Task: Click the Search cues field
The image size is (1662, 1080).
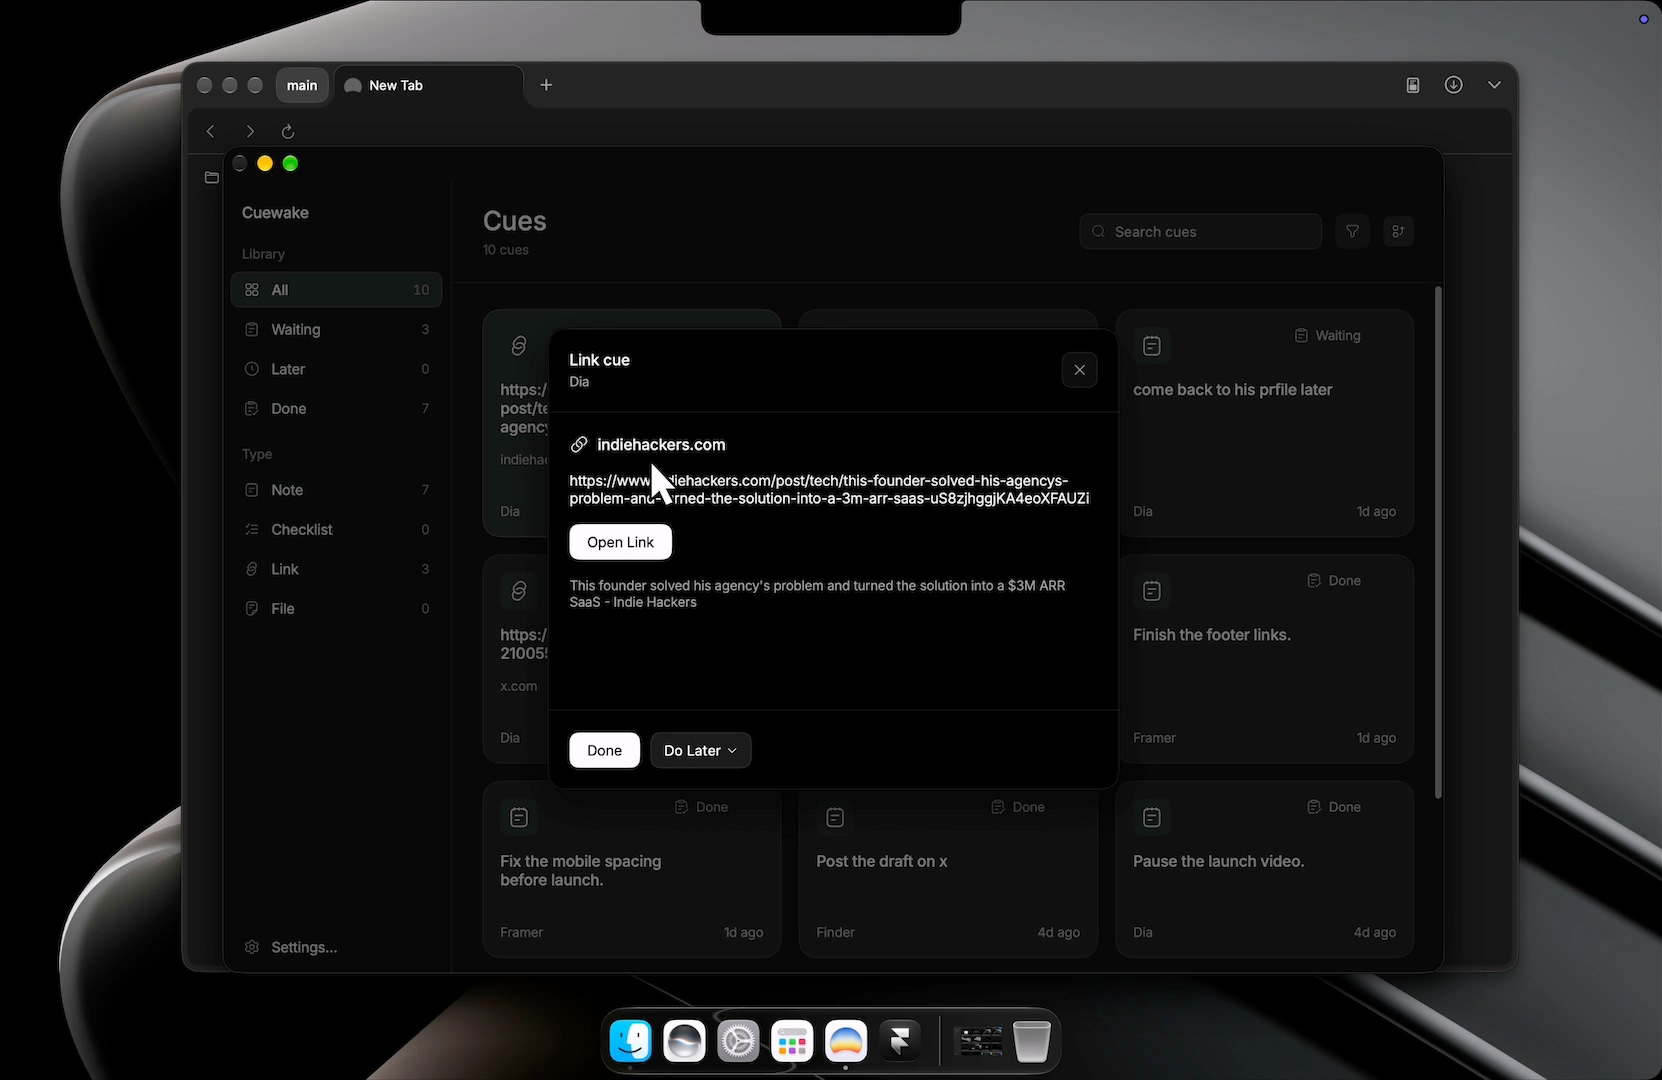Action: [x=1200, y=231]
